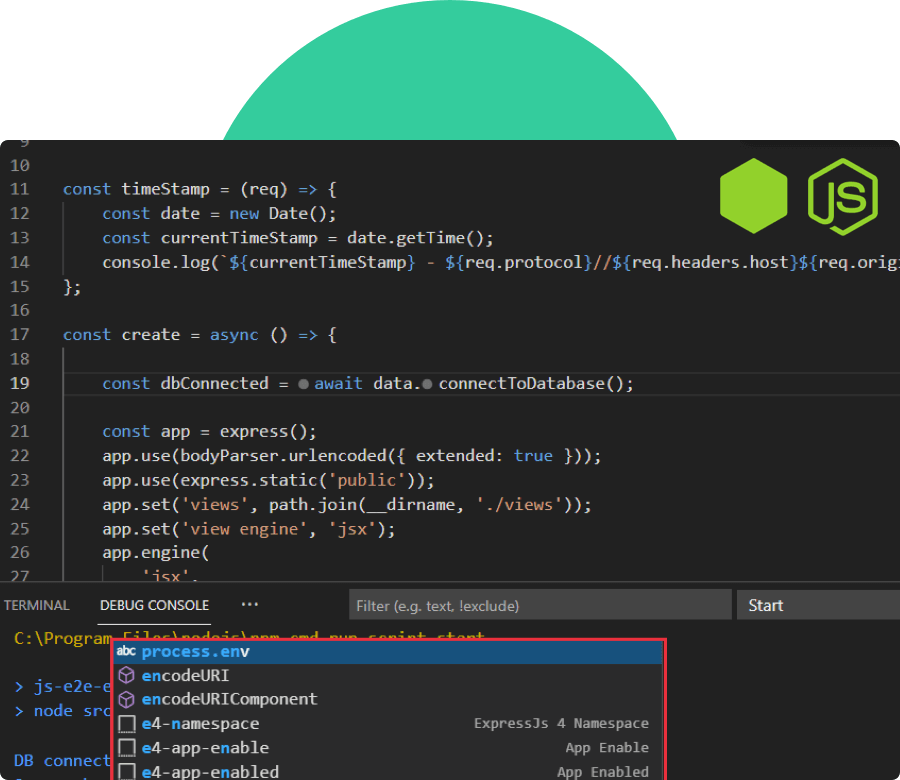Click the node src console output line

coord(65,711)
